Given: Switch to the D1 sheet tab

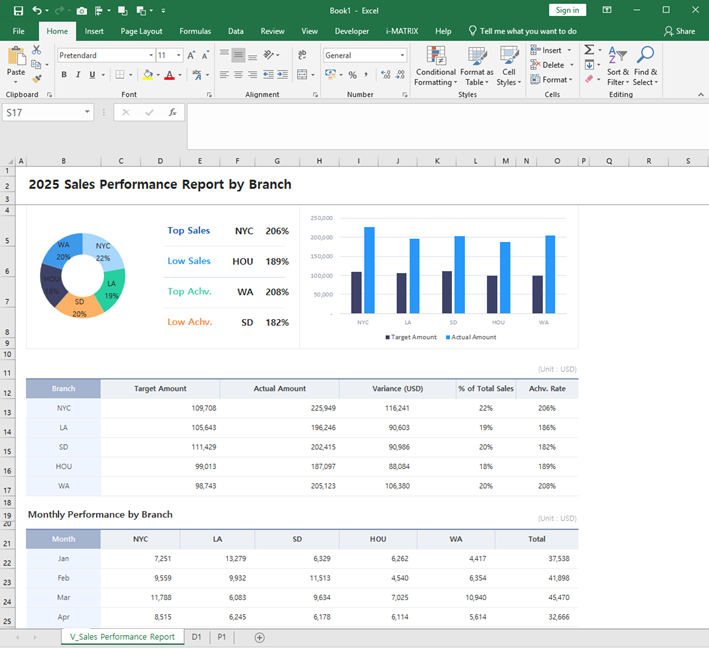Looking at the screenshot, I should point(197,637).
